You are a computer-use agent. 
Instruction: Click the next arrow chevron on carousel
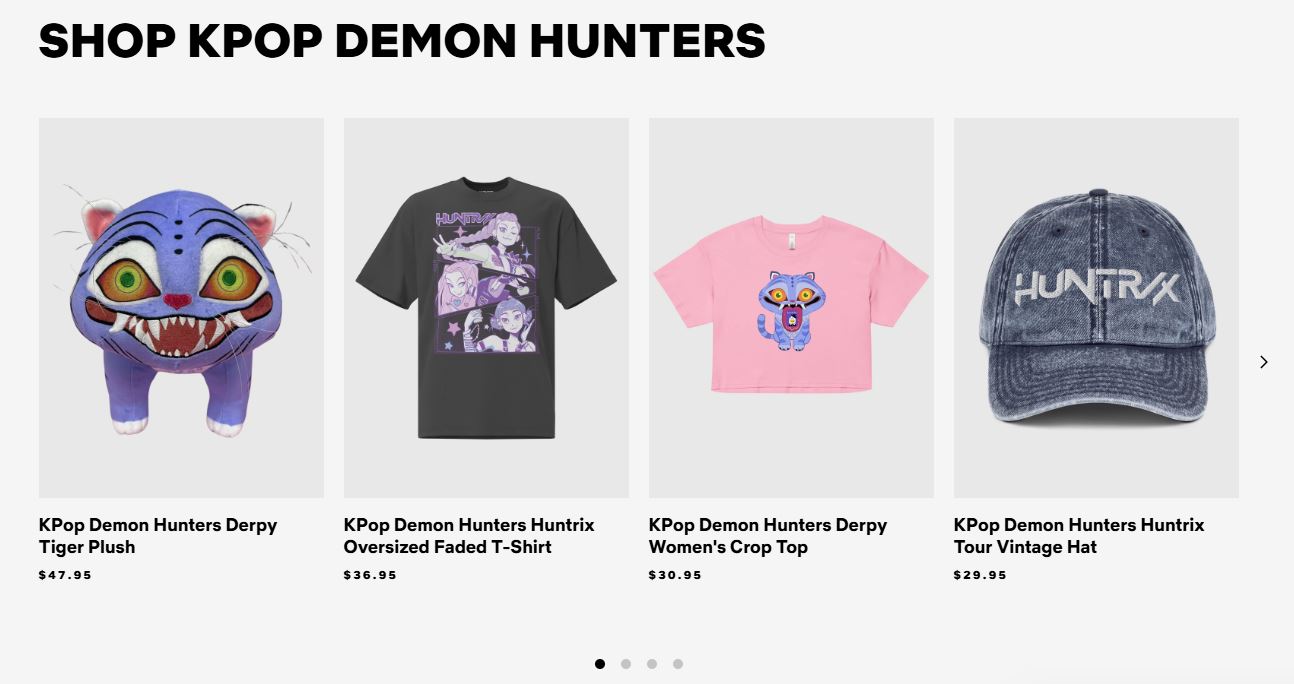(x=1263, y=362)
